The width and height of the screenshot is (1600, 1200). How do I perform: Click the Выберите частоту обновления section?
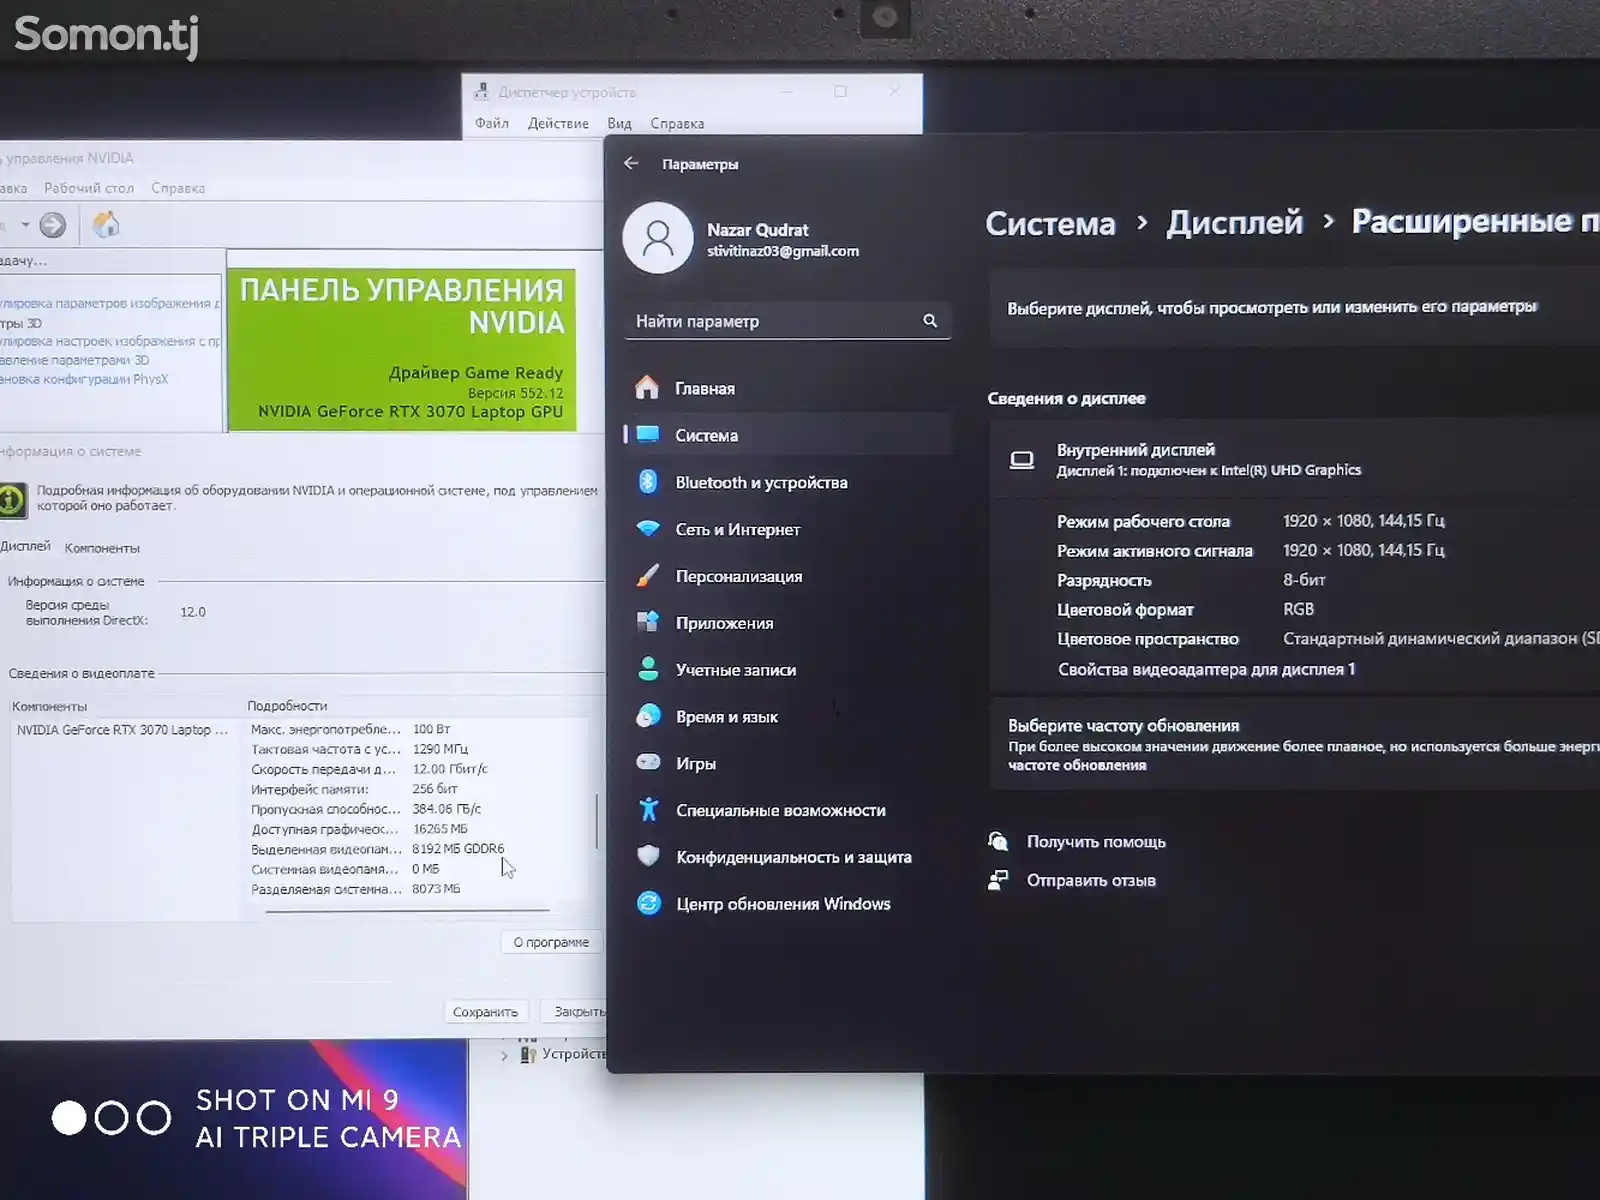tap(1295, 744)
